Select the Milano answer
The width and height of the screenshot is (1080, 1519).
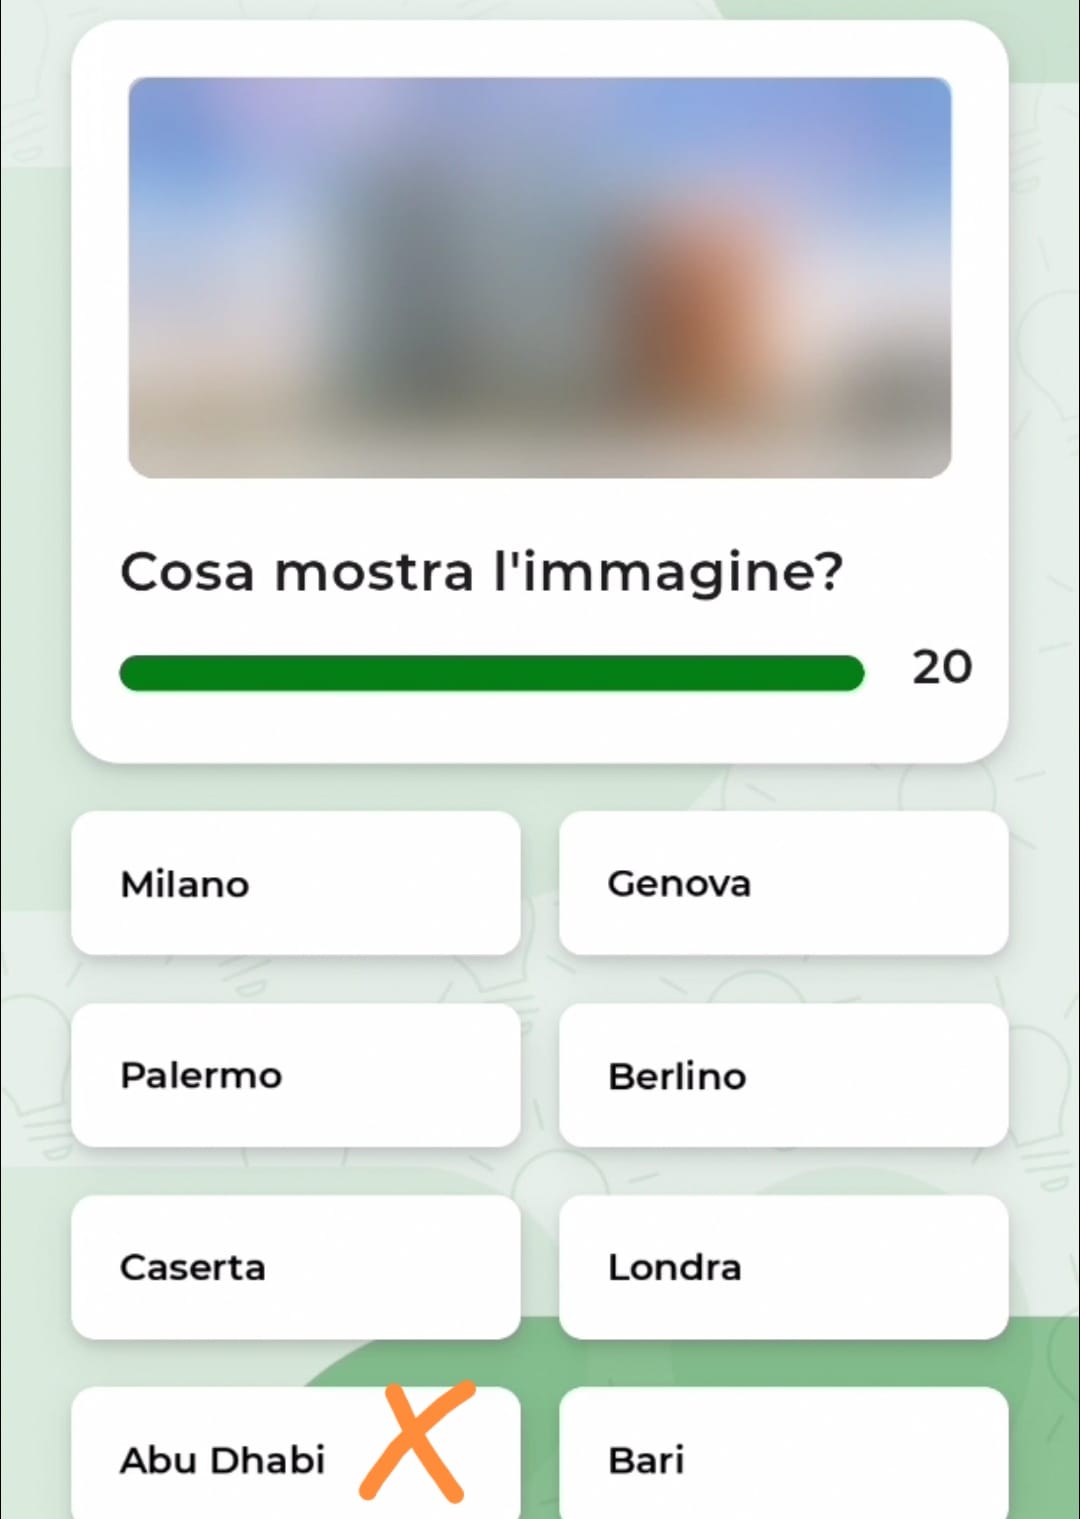[295, 883]
